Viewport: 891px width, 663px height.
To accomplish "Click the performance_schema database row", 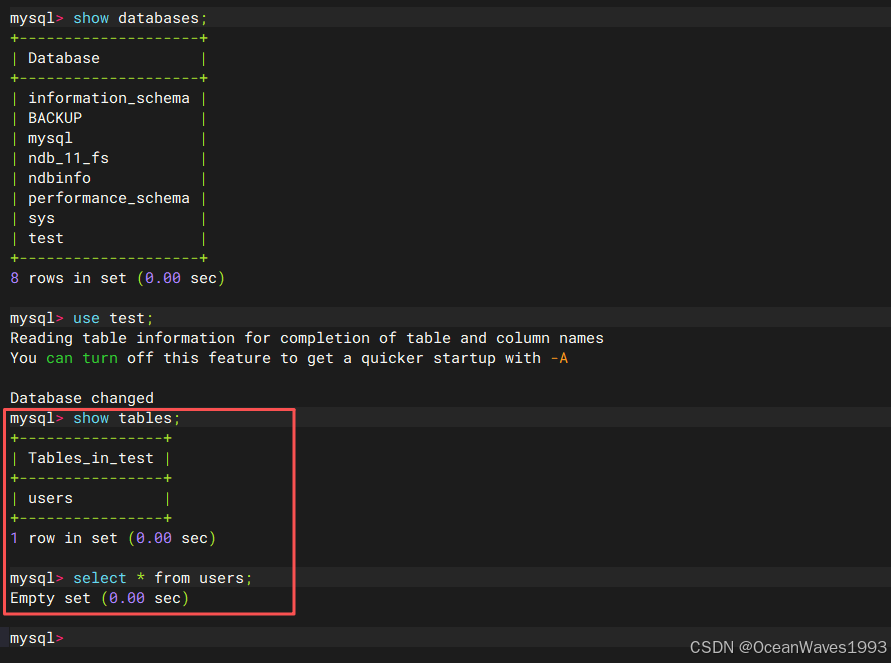I will coord(109,198).
